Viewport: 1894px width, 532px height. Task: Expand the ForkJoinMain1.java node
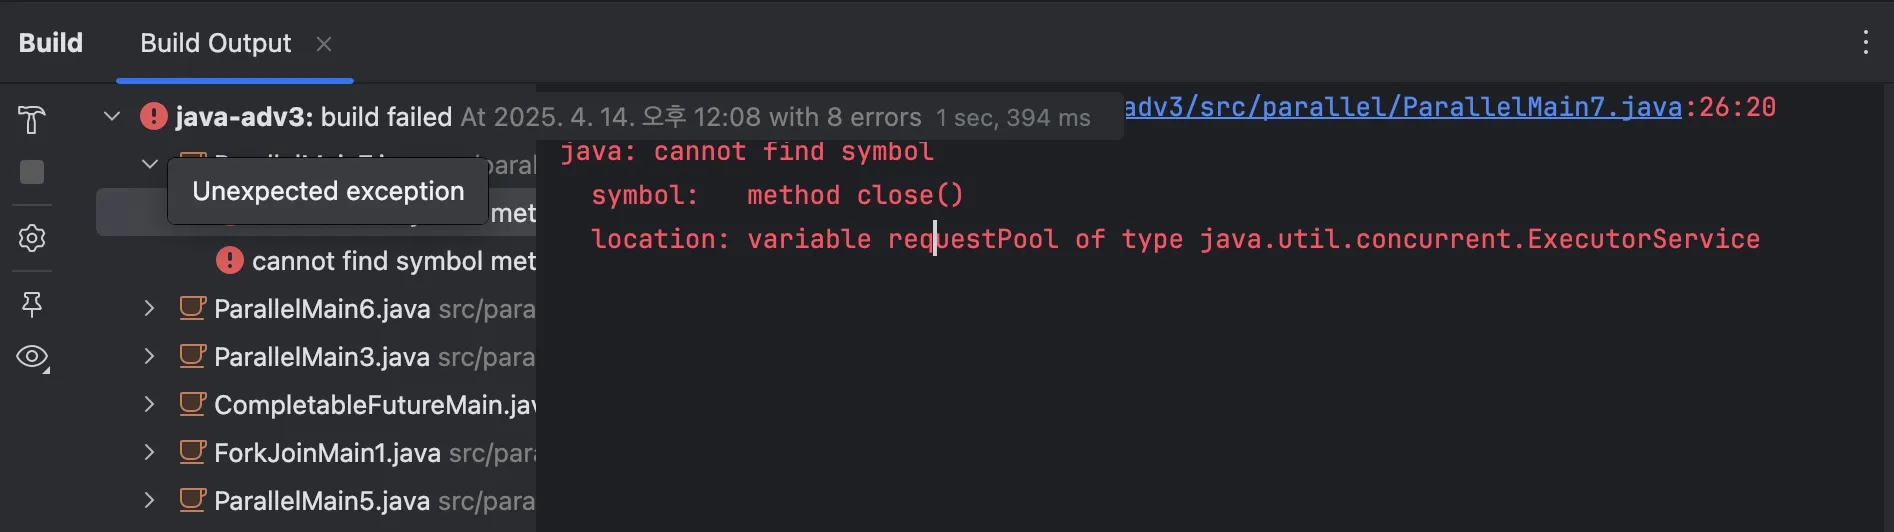pyautogui.click(x=149, y=452)
